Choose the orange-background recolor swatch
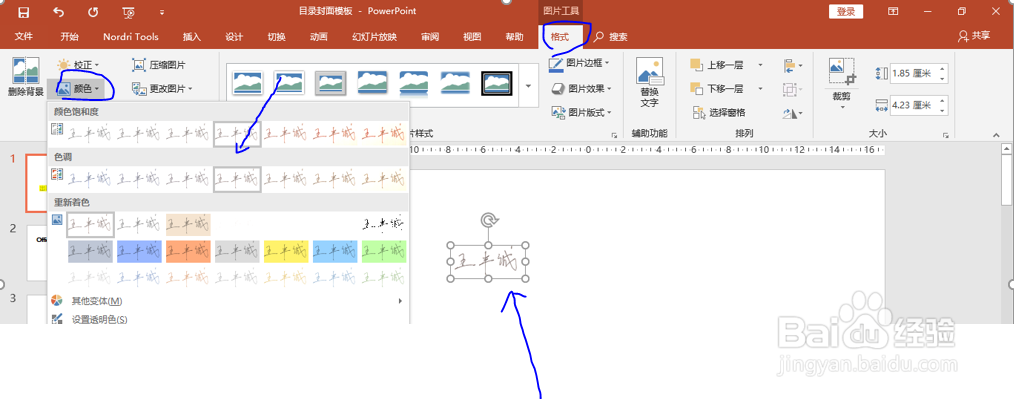Viewport: 1014px width, 399px height. 188,251
